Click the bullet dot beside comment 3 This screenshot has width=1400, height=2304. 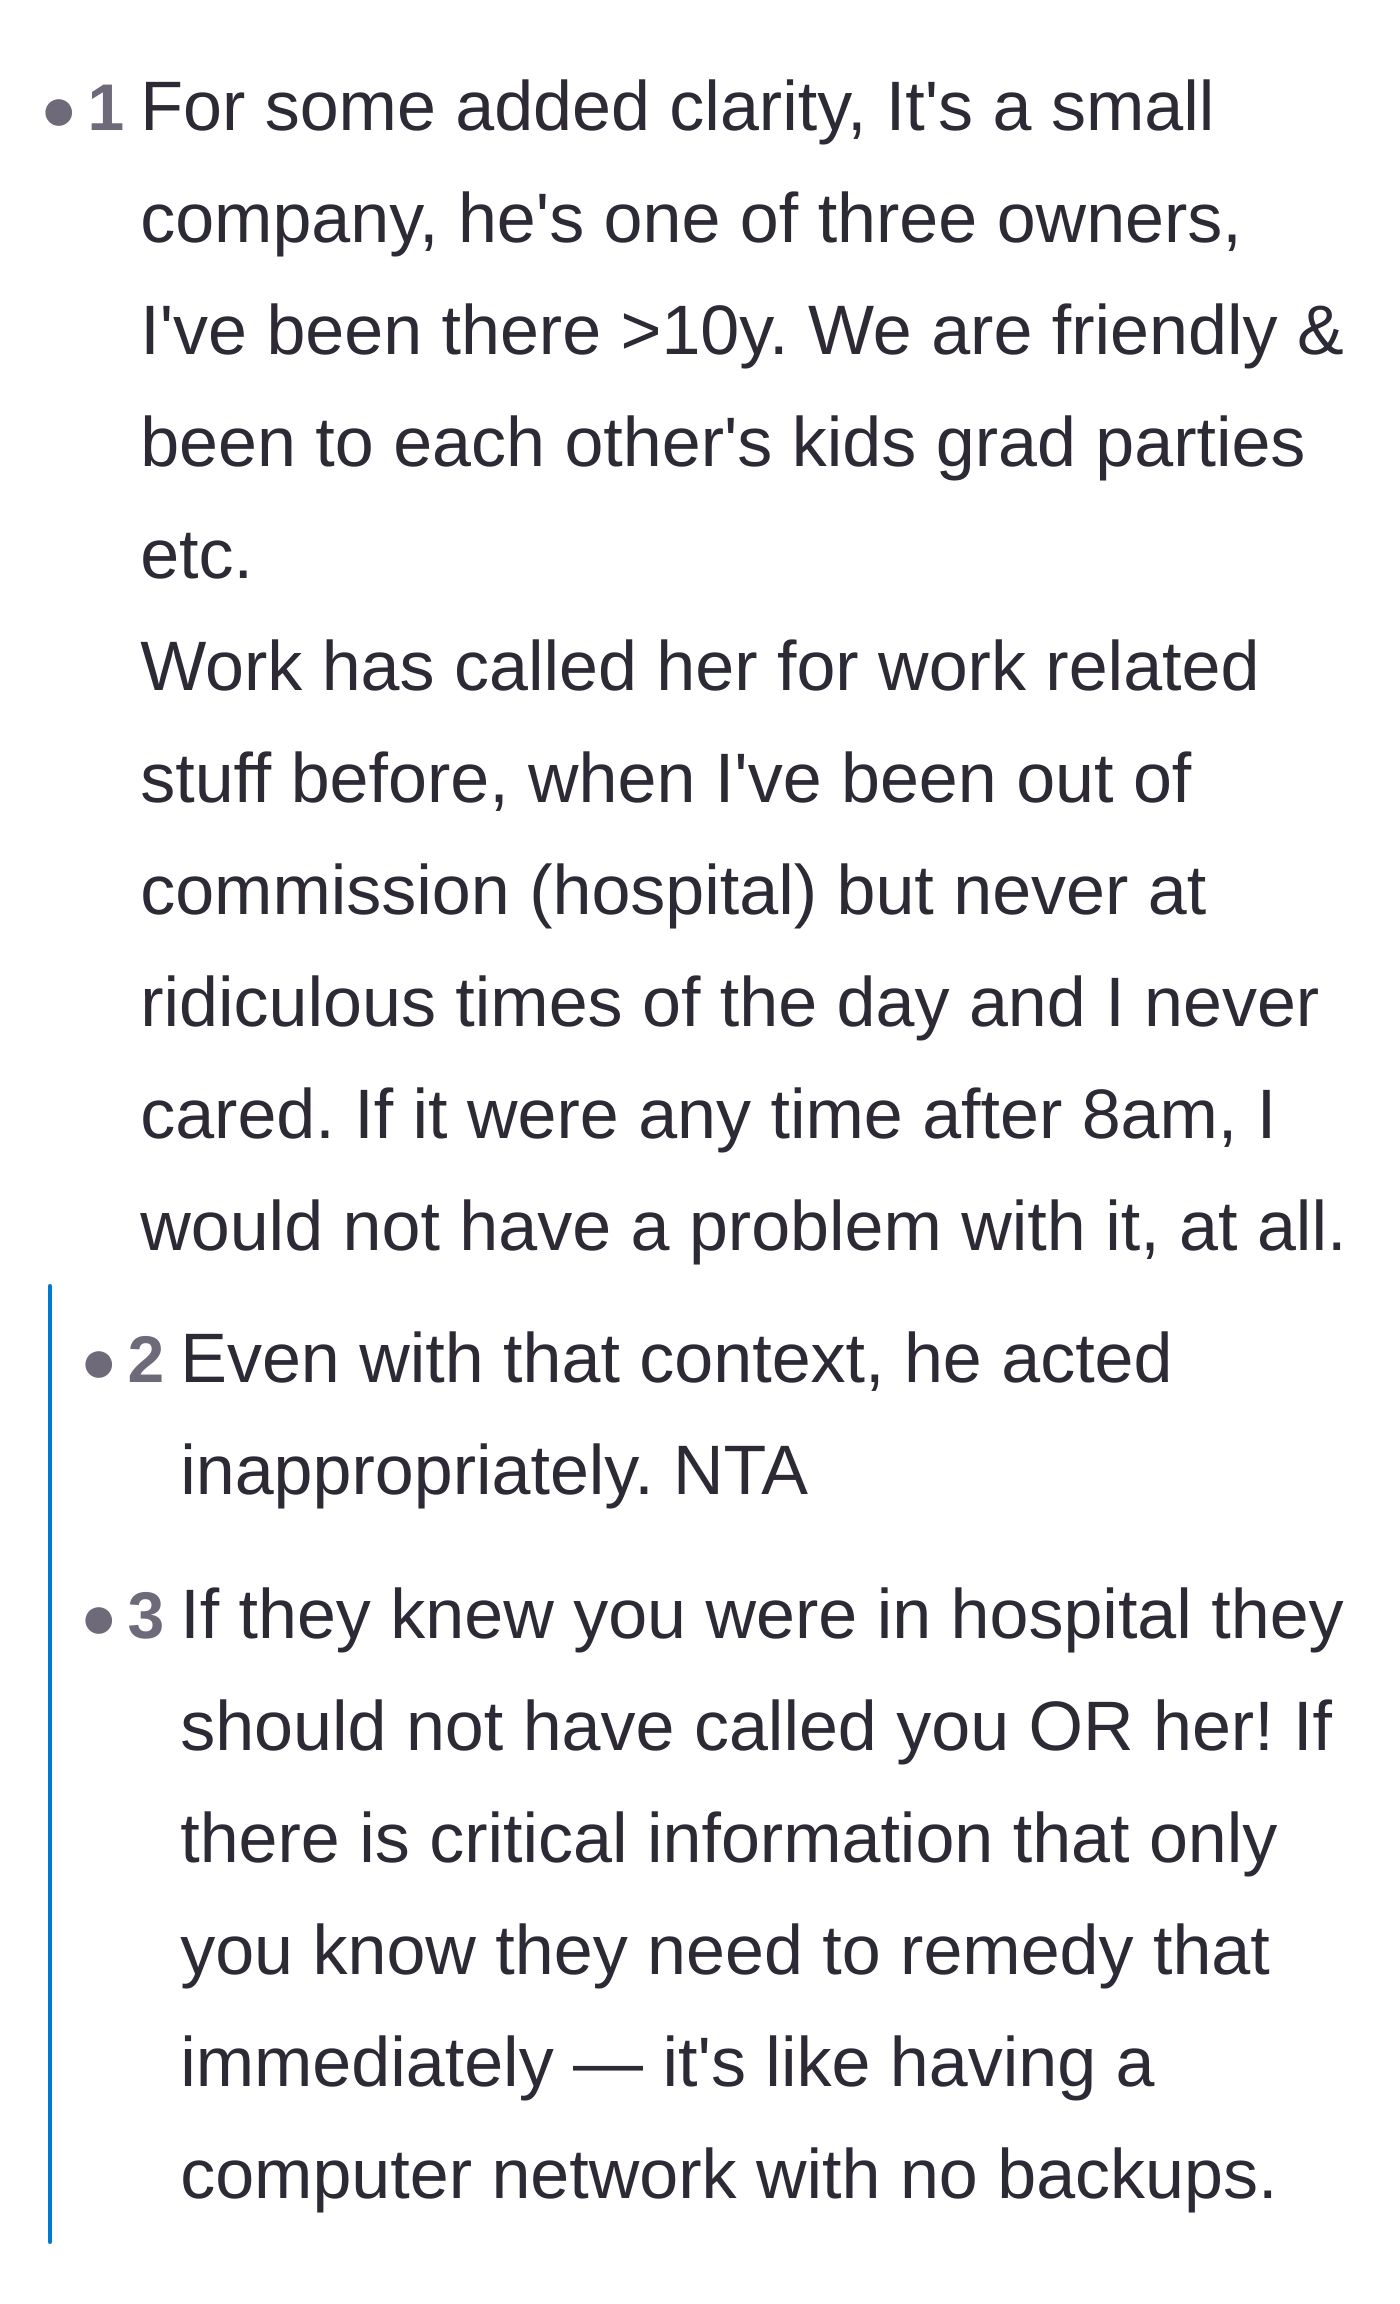point(99,1619)
